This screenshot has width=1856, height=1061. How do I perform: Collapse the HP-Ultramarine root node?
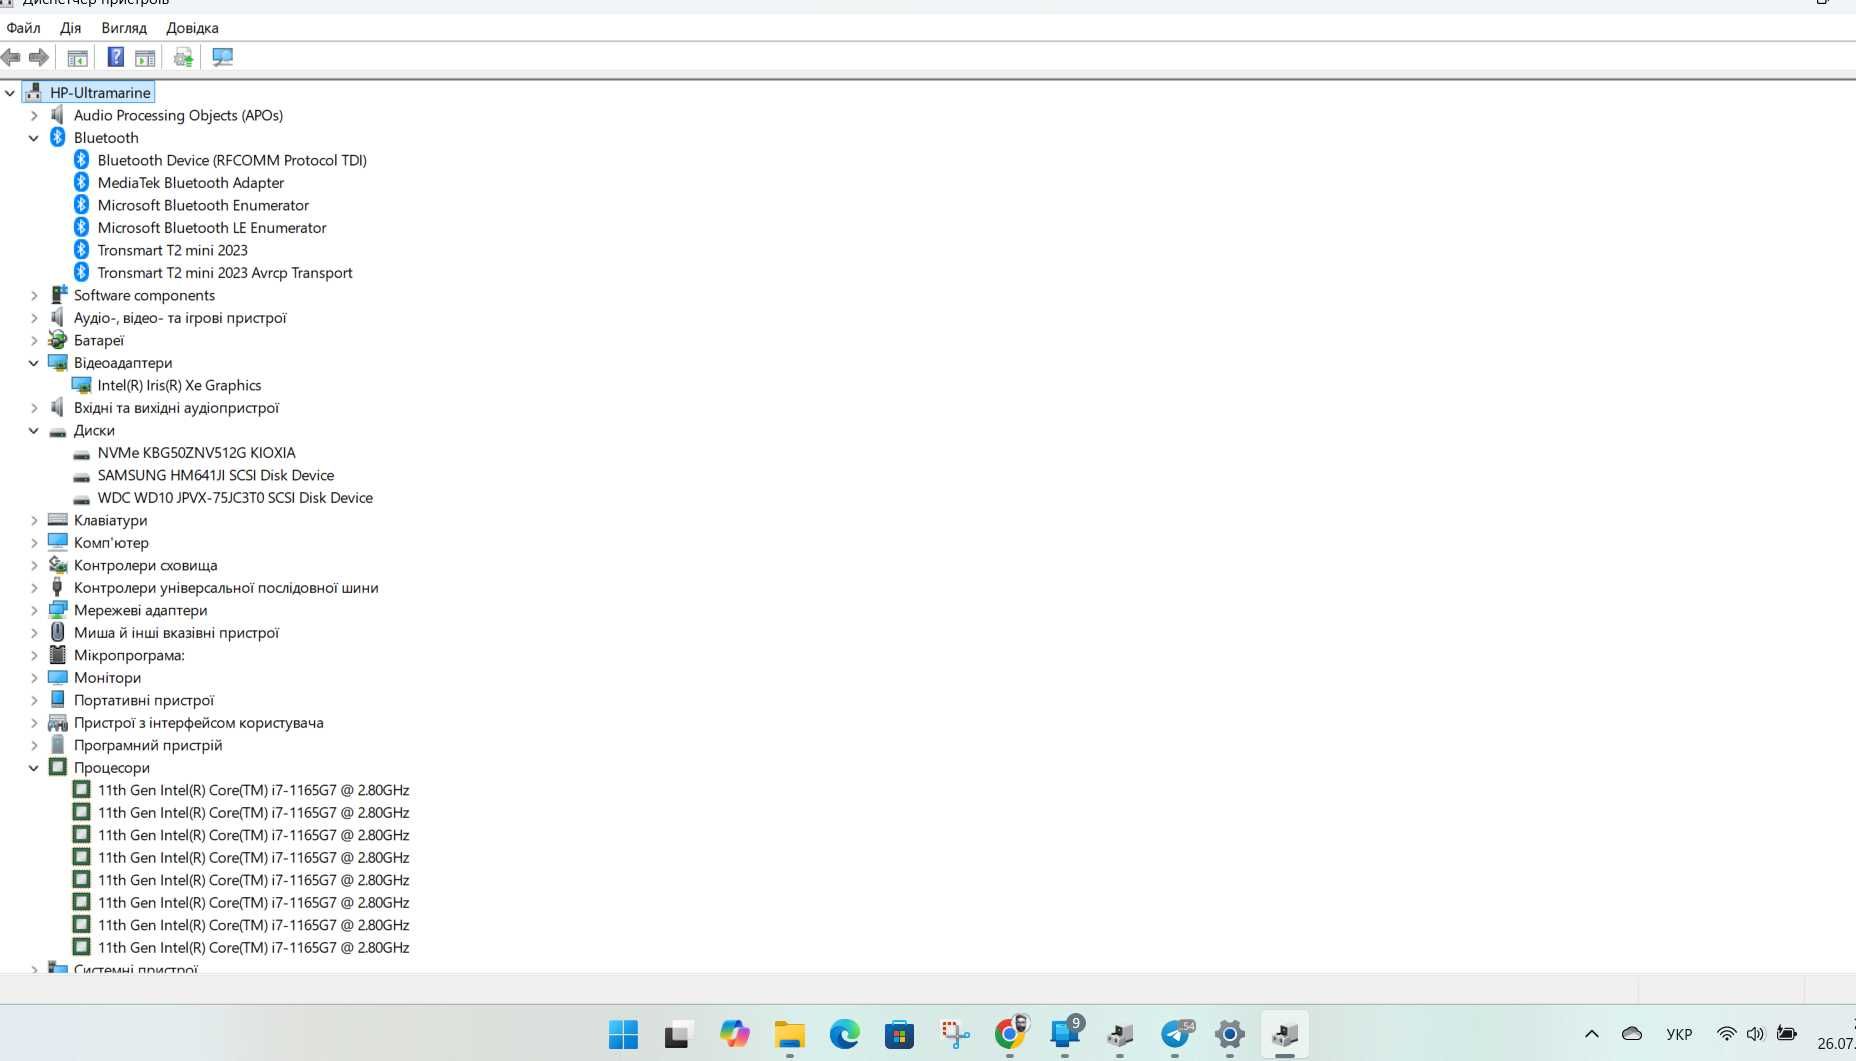[10, 93]
